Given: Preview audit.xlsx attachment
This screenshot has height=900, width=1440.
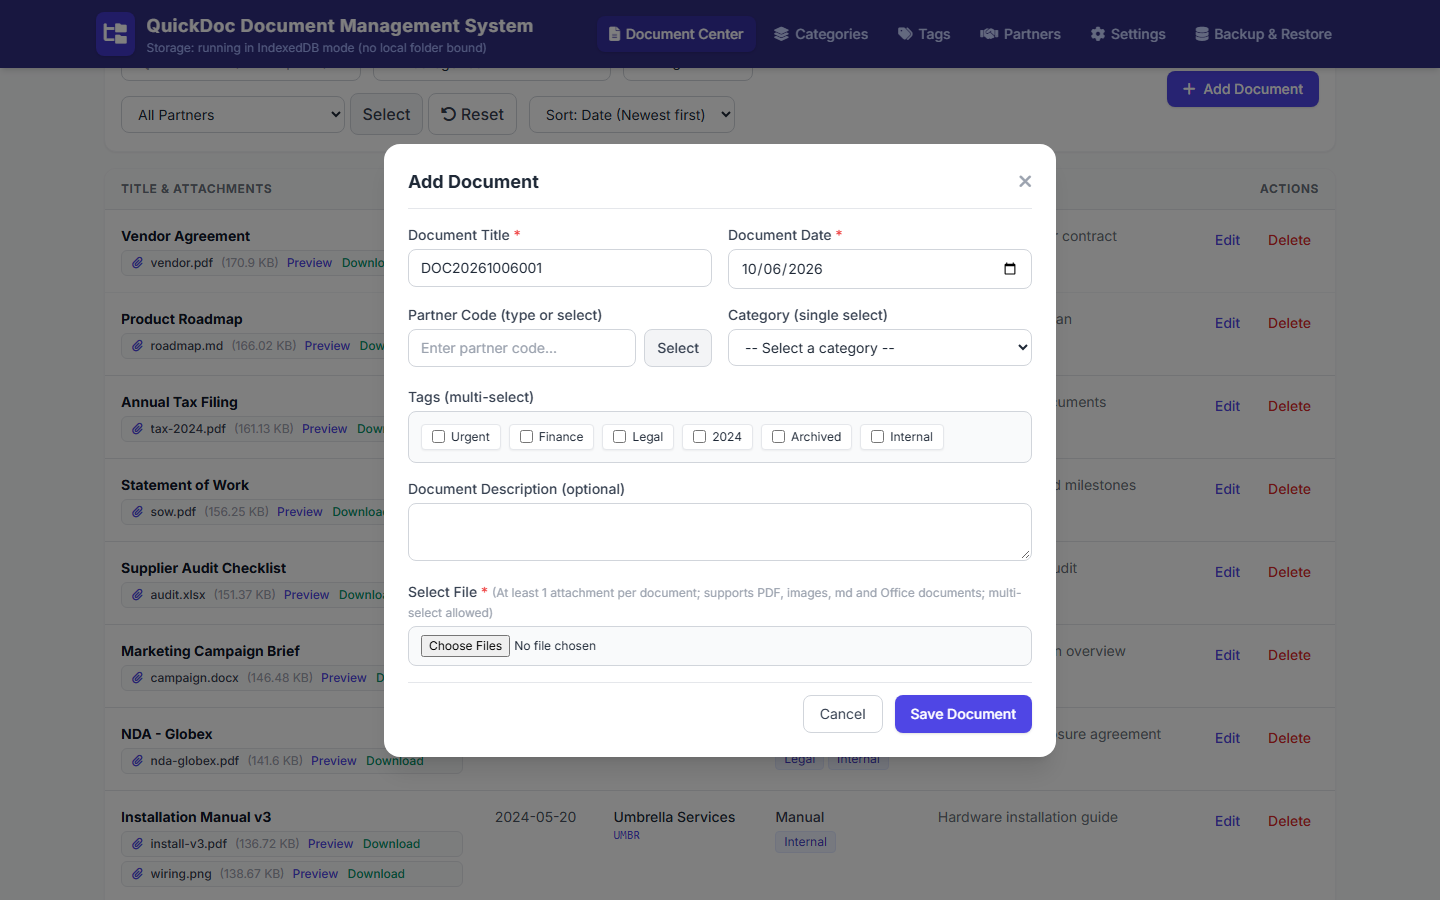Looking at the screenshot, I should (306, 595).
